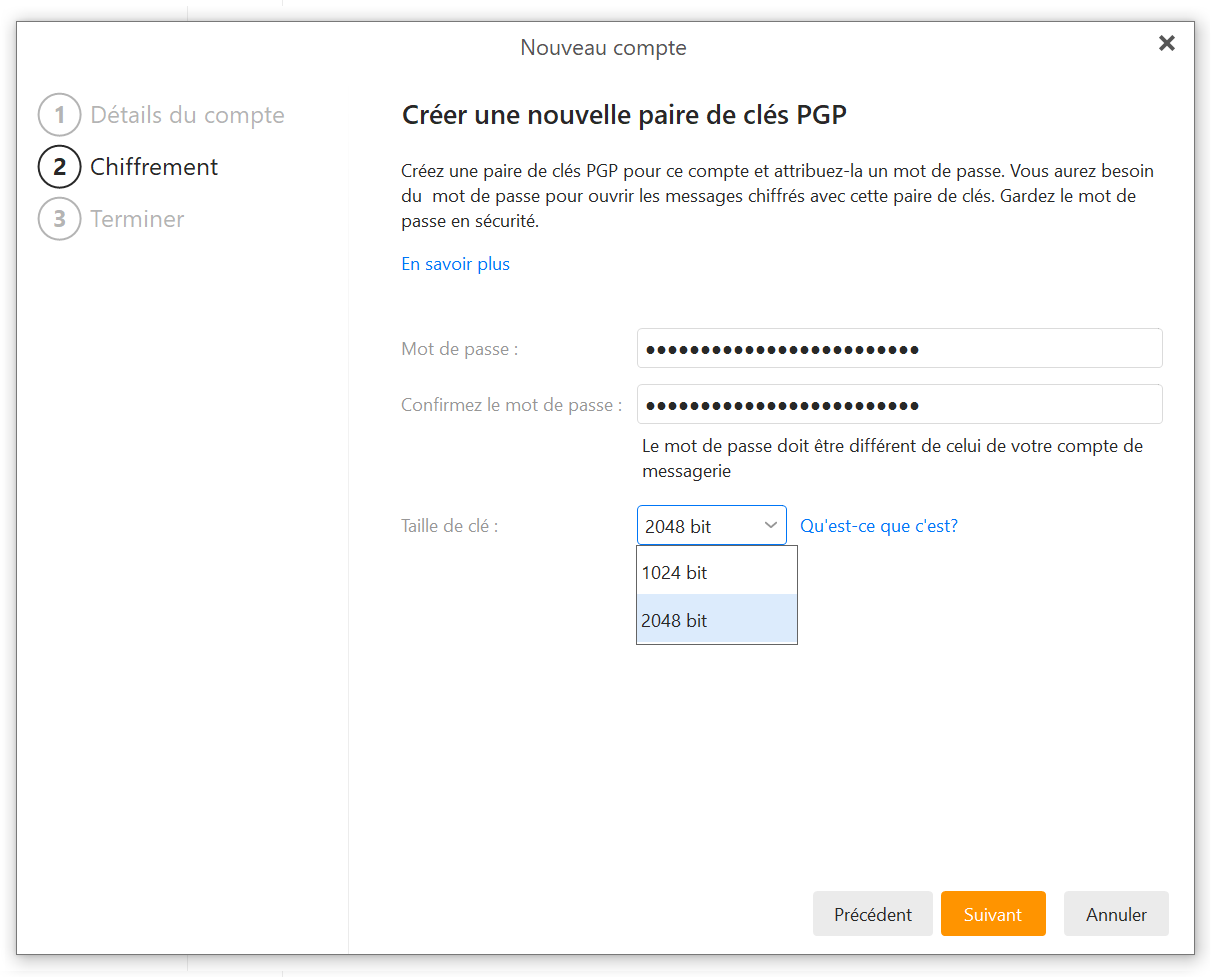This screenshot has width=1211, height=977.
Task: Click the Mot de passe label text
Action: 459,349
